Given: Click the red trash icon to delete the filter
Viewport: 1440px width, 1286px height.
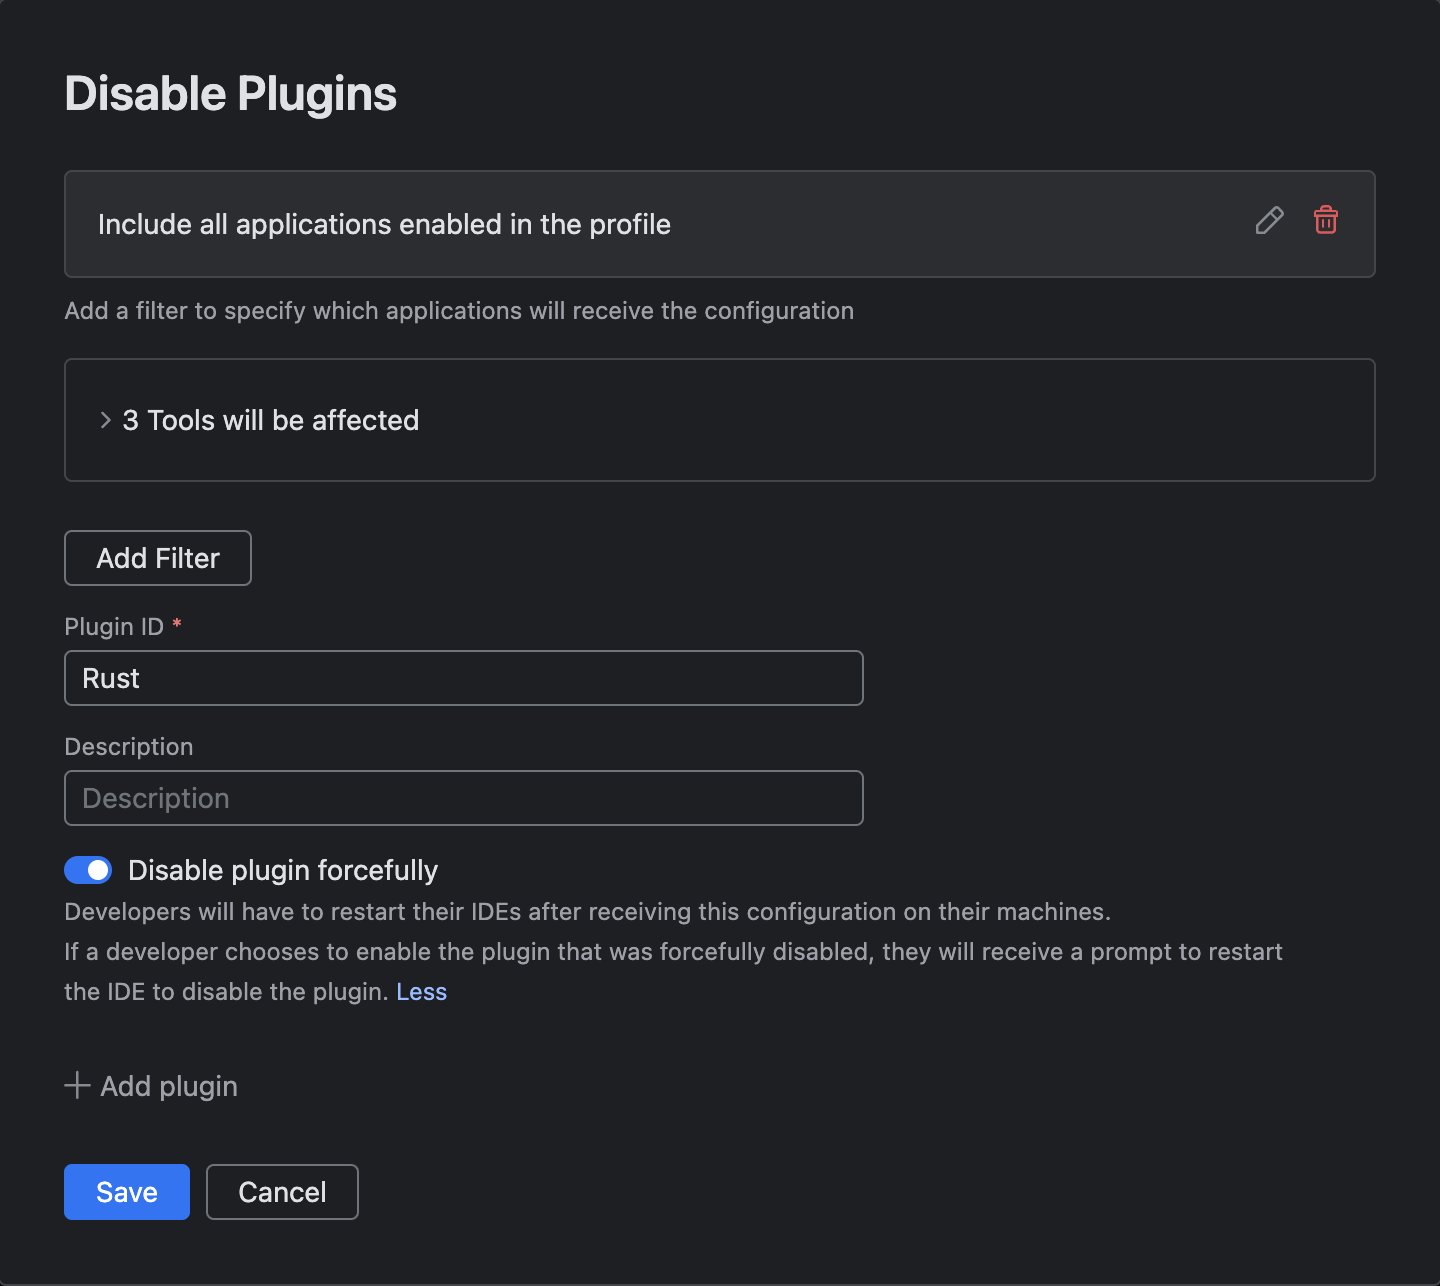Looking at the screenshot, I should (1326, 222).
